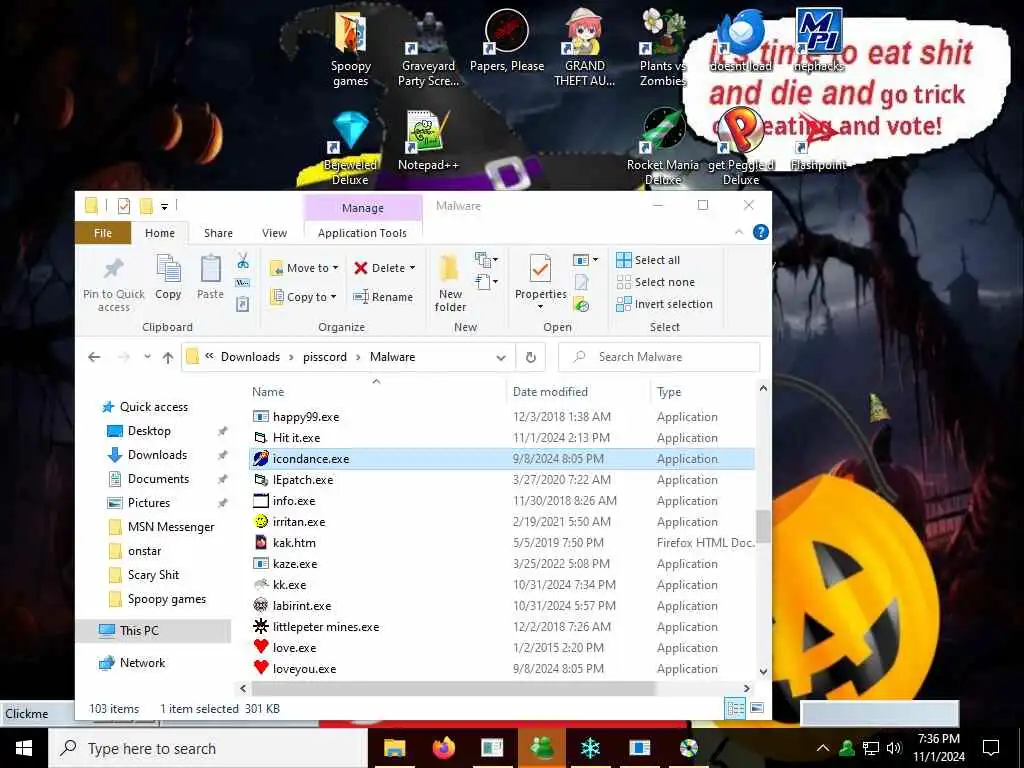This screenshot has width=1024, height=768.
Task: Collapse the ribbon with the chevron
Action: [739, 232]
